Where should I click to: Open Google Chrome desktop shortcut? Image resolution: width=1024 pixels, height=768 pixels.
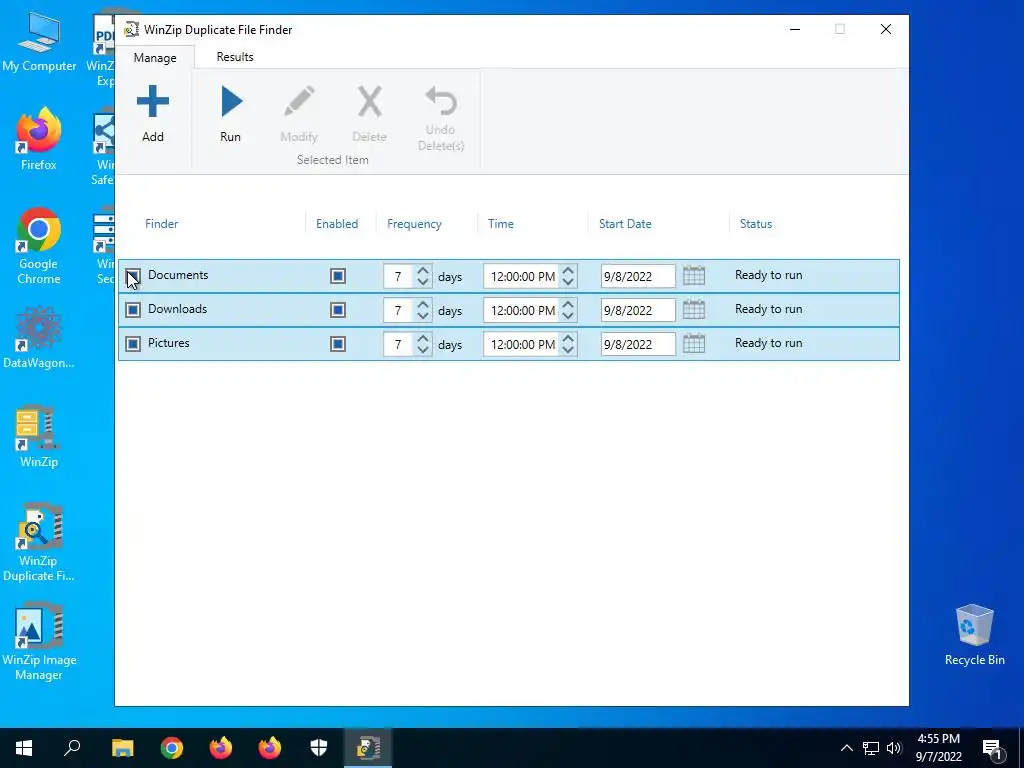[39, 246]
